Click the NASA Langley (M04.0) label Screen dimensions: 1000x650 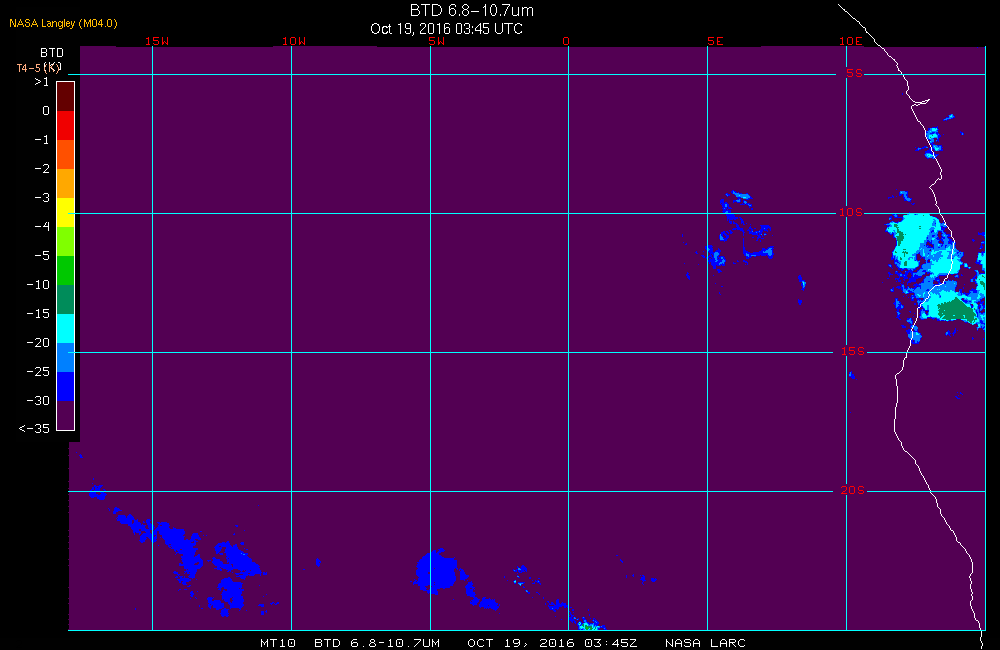pos(63,24)
